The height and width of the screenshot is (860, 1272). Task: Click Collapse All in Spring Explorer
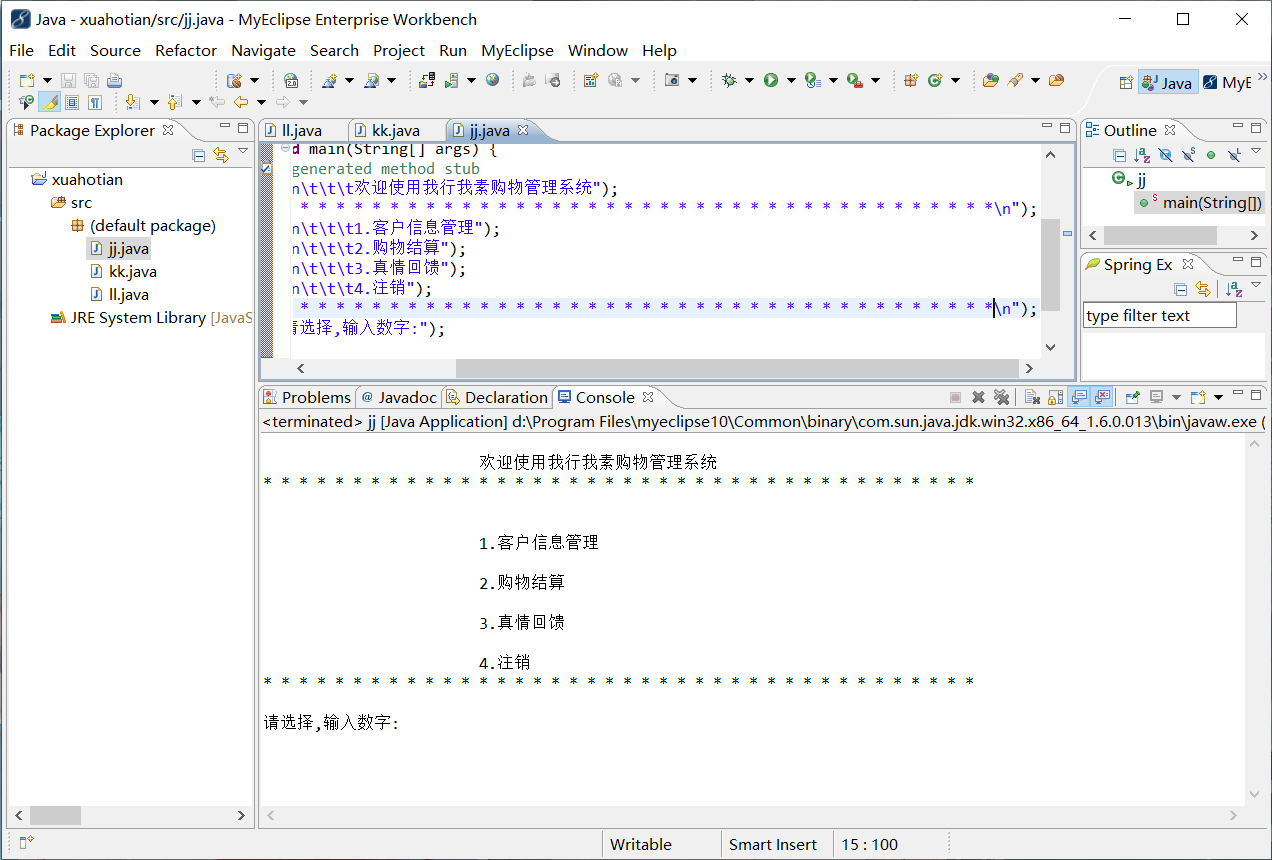click(x=1180, y=289)
